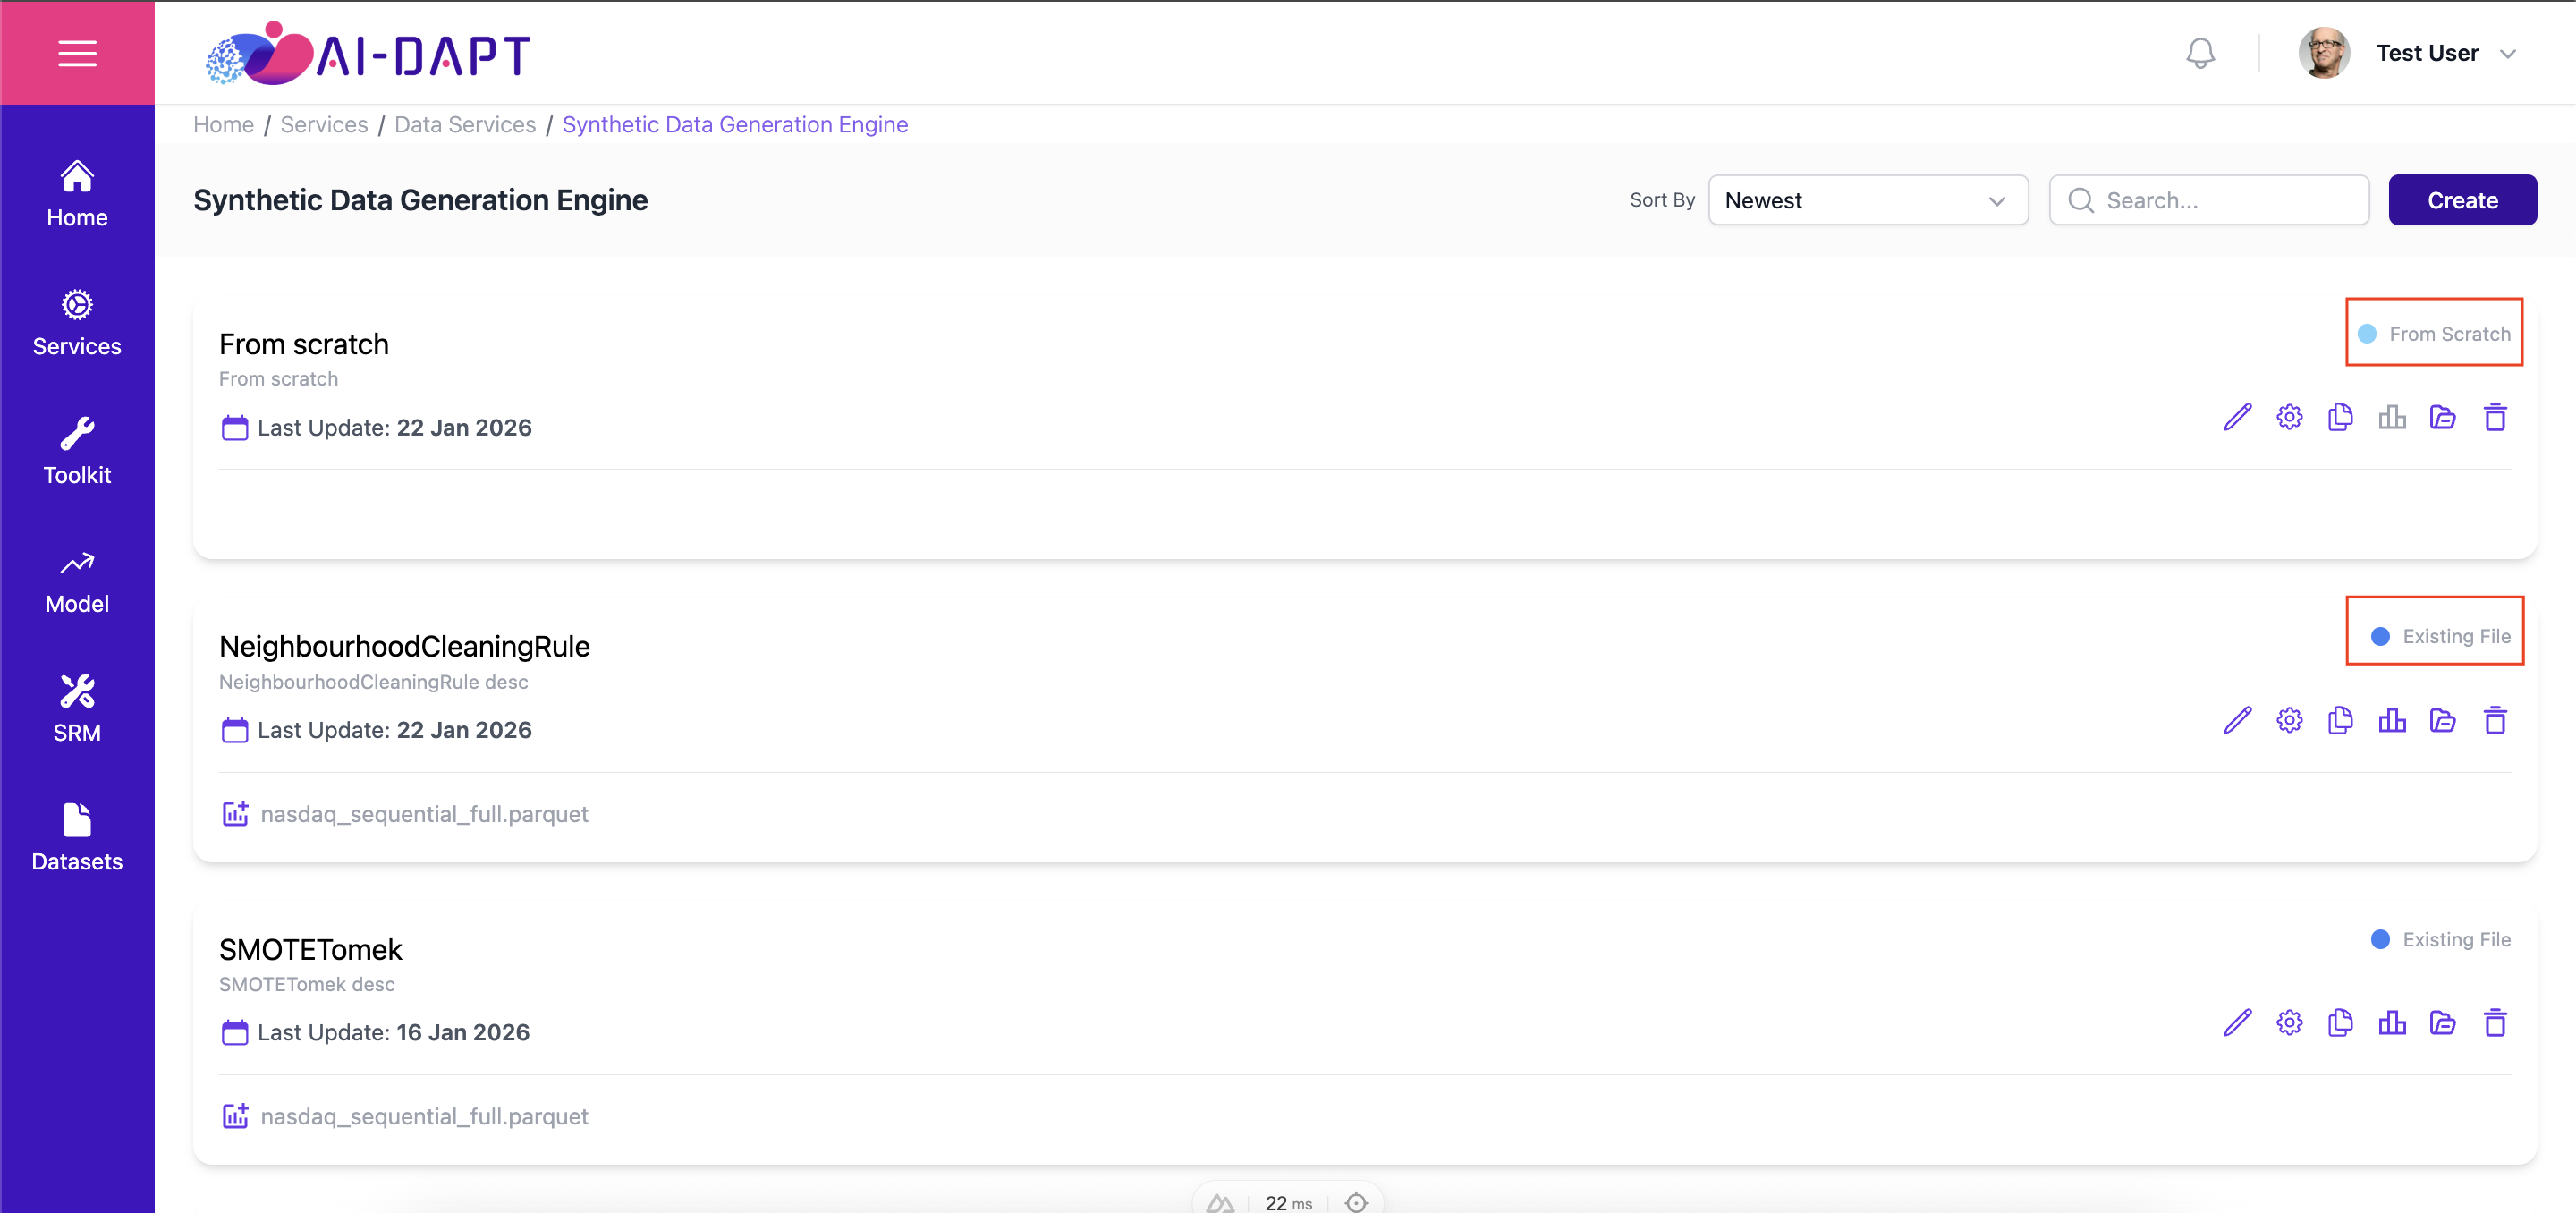
Task: Open bar chart icon for NeighbourhoodCleaningRule
Action: (x=2392, y=720)
